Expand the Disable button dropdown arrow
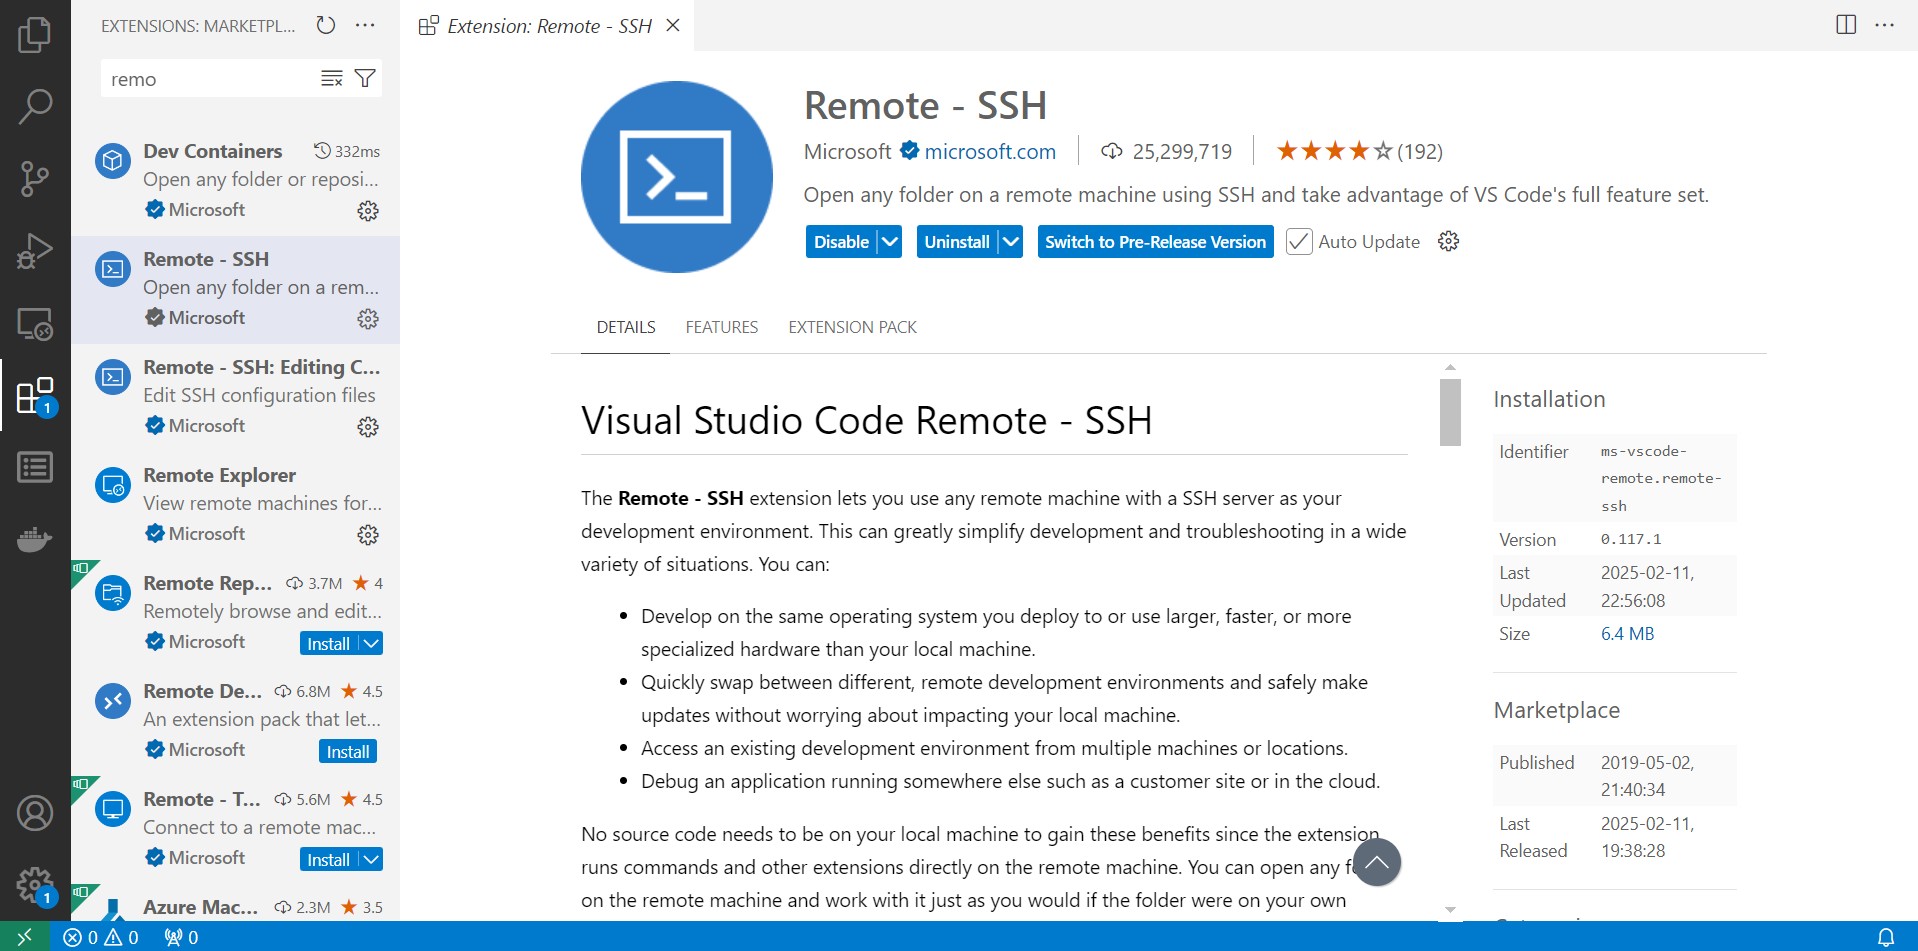 point(889,242)
